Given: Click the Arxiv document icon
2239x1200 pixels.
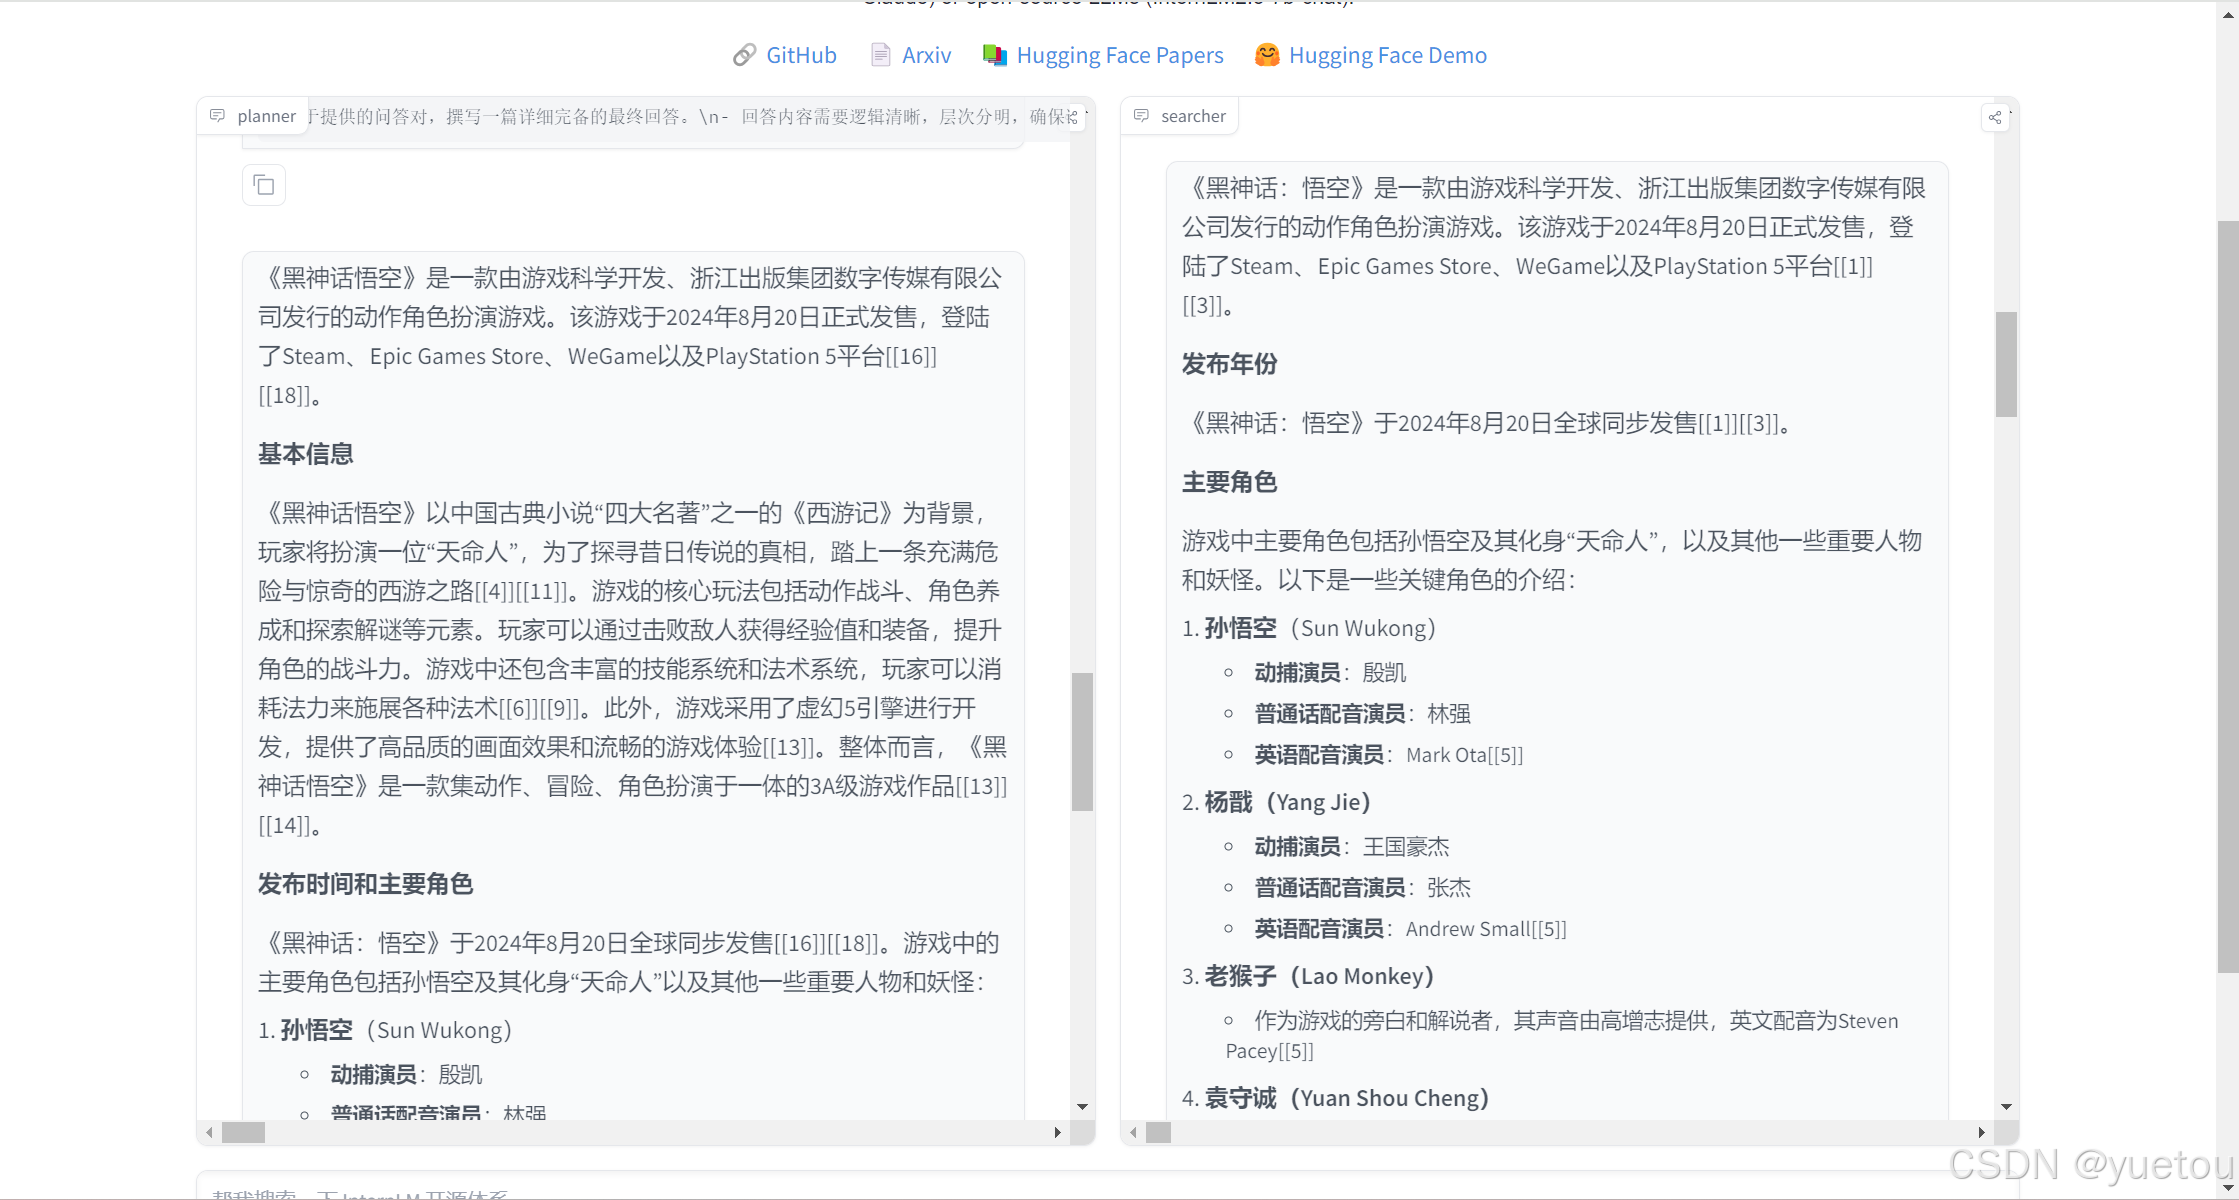Looking at the screenshot, I should point(880,55).
